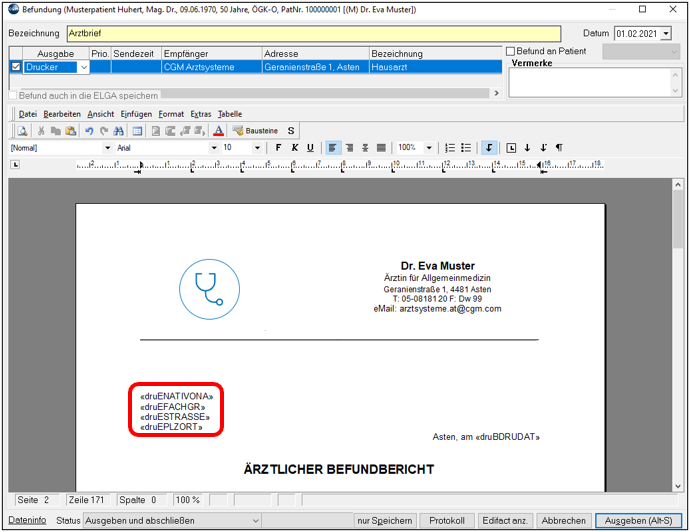Image resolution: width=690 pixels, height=532 pixels.
Task: Open the font size 10 dropdown
Action: (257, 148)
